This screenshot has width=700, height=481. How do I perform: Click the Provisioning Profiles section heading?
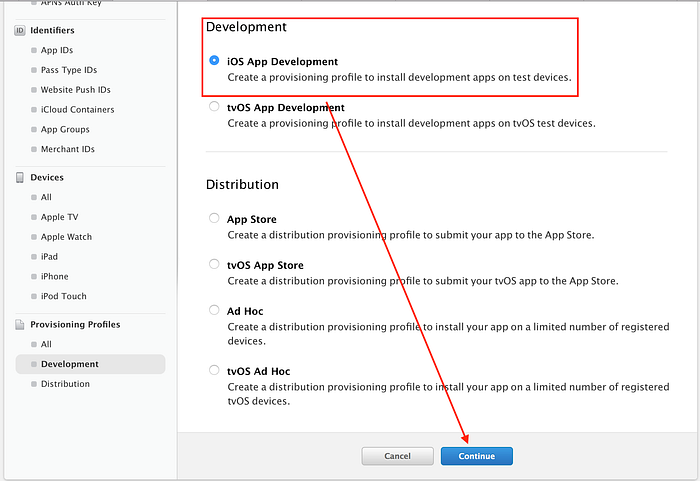pos(75,324)
